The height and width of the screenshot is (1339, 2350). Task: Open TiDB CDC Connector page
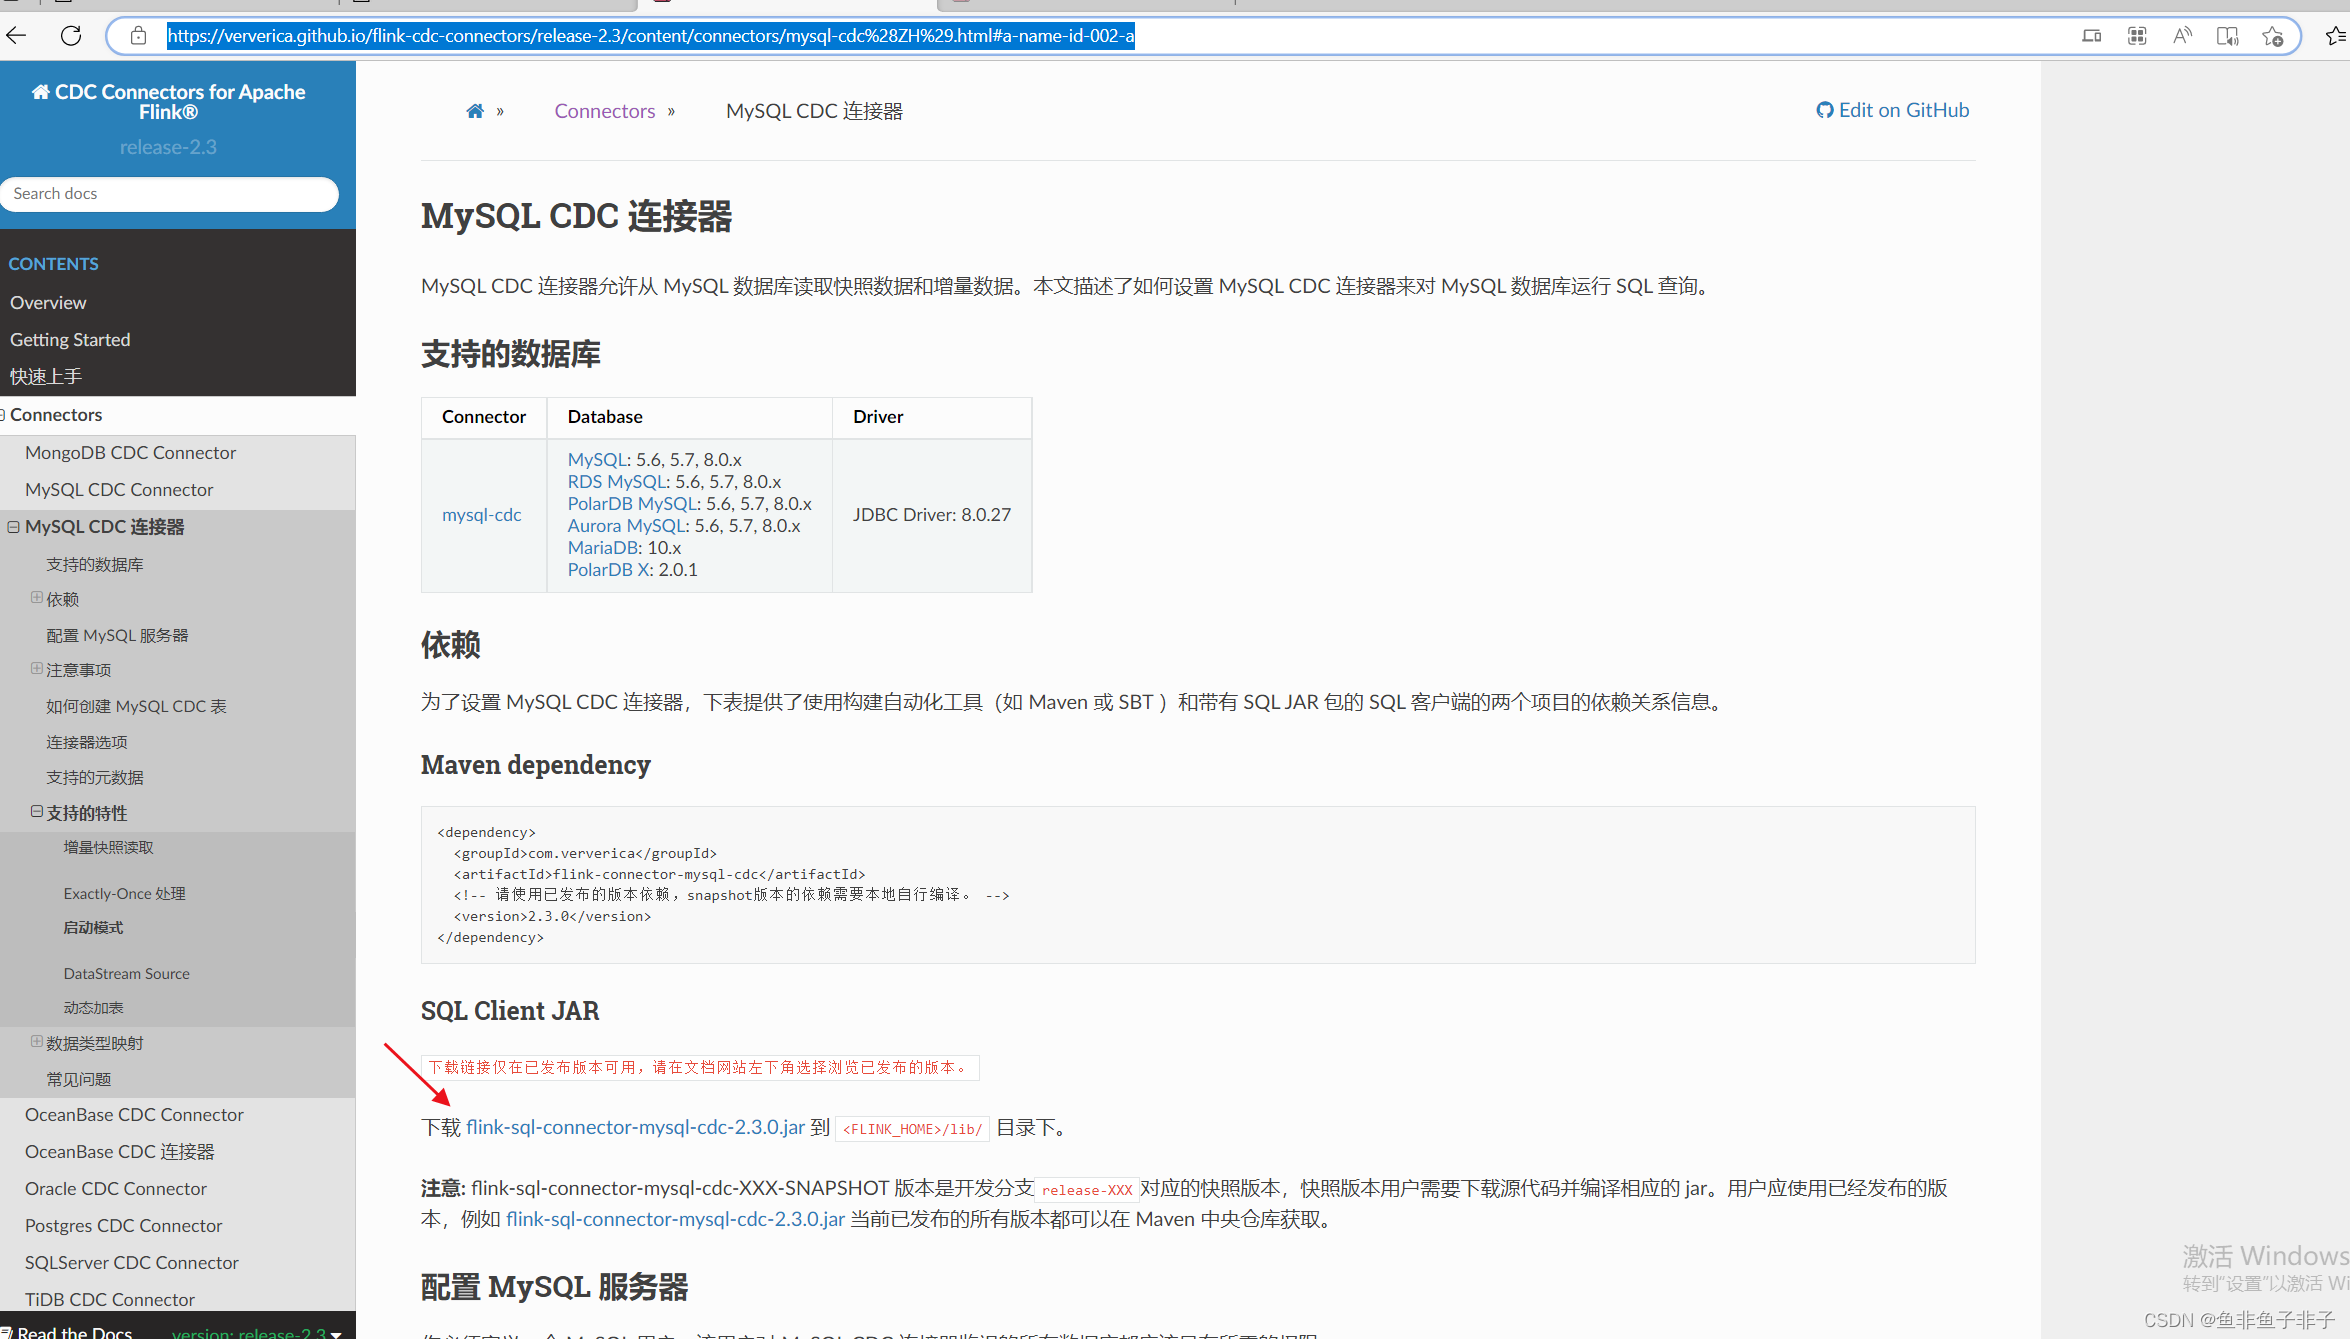[x=110, y=1299]
